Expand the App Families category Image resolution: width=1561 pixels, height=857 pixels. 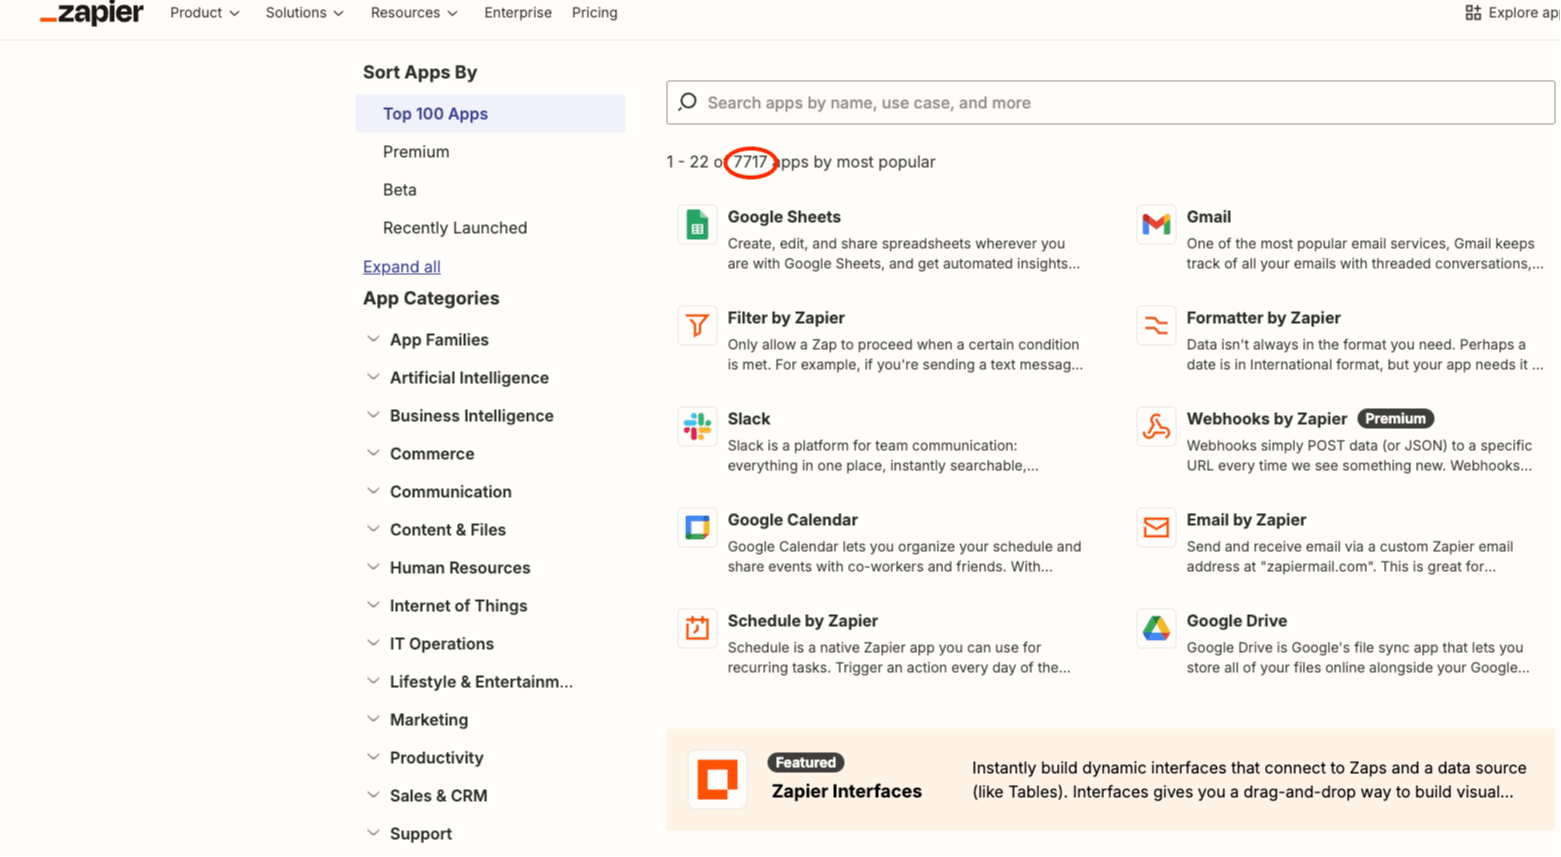(427, 340)
